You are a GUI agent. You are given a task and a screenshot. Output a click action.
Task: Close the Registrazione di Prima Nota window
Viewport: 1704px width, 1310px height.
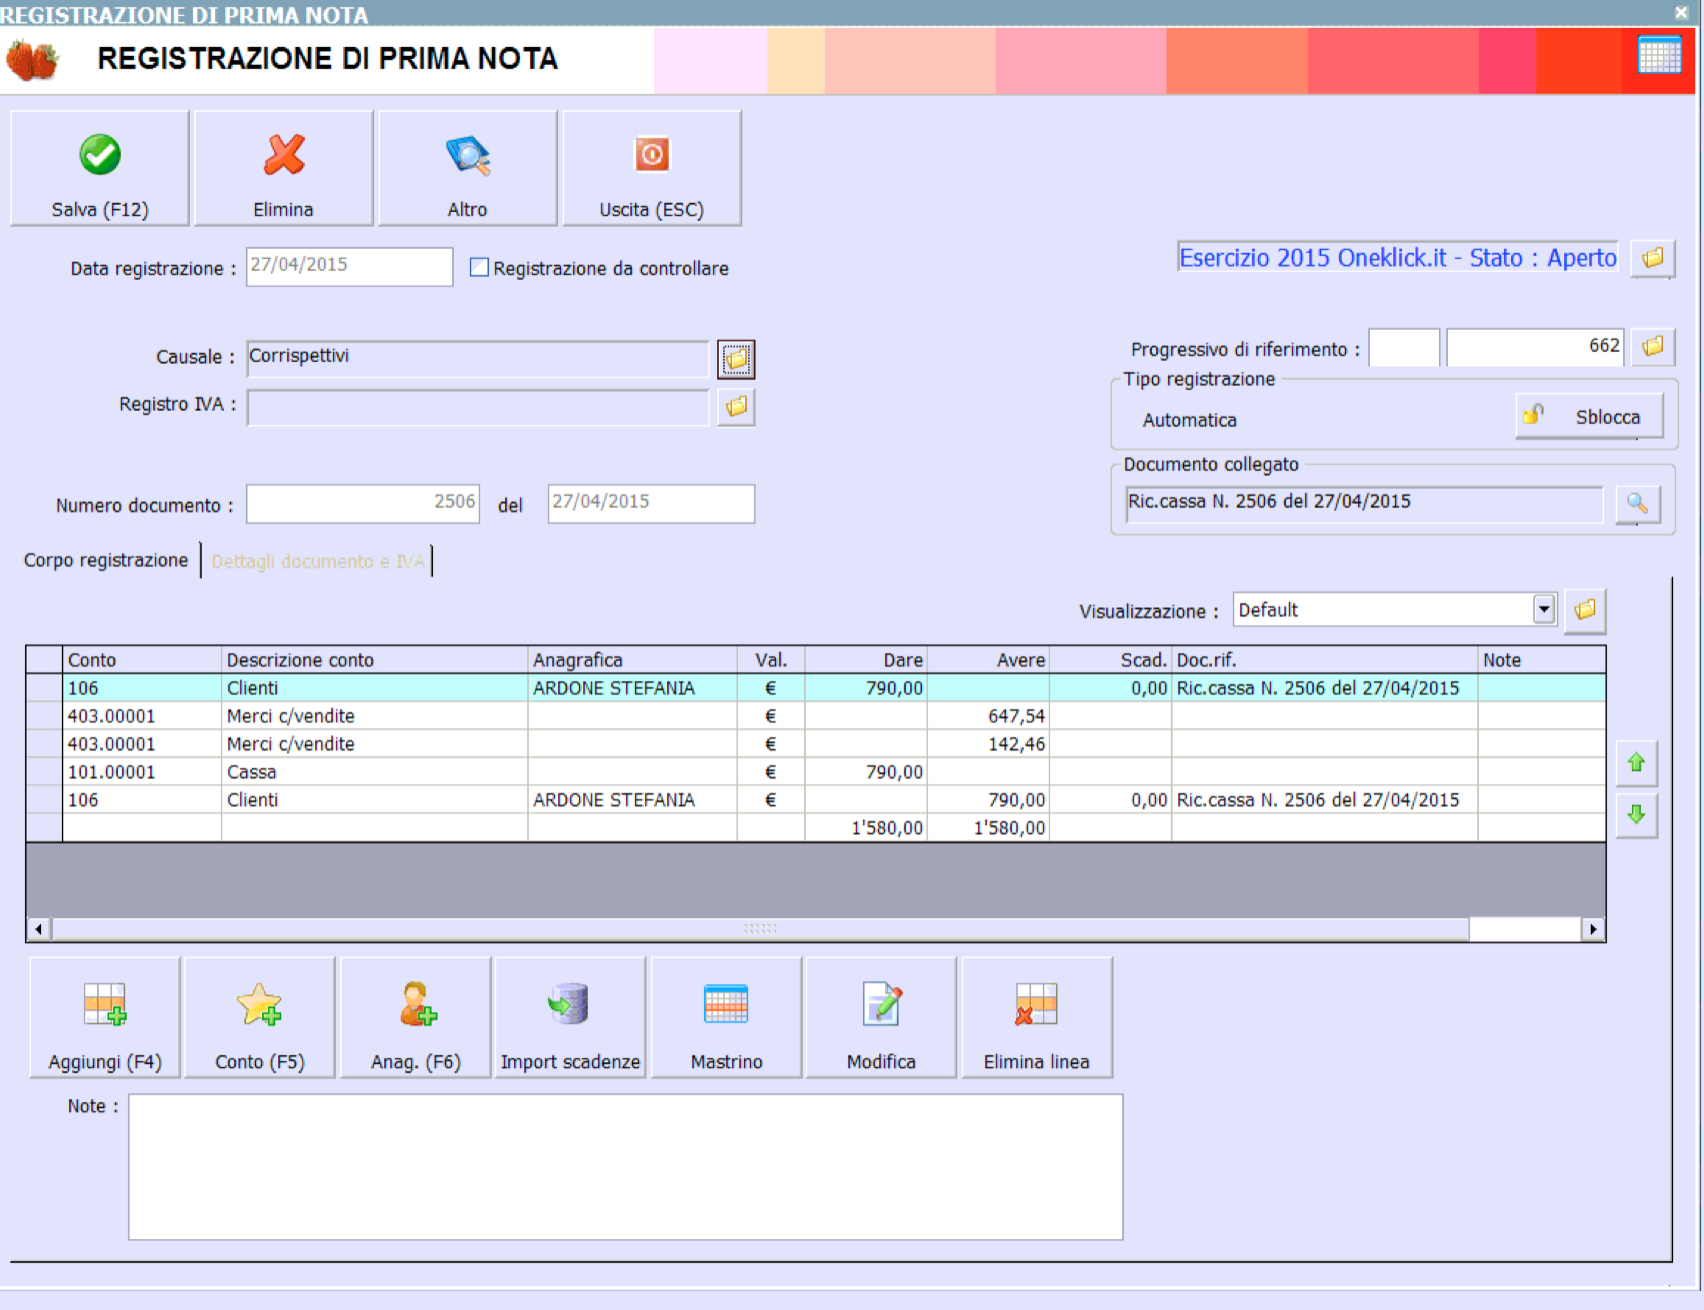pyautogui.click(x=1681, y=12)
